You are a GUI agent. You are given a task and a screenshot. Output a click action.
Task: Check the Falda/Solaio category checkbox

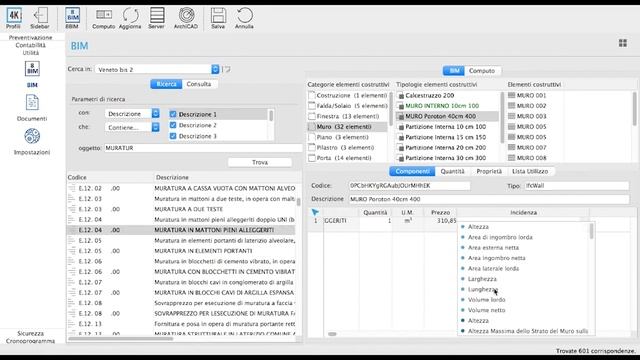(312, 106)
